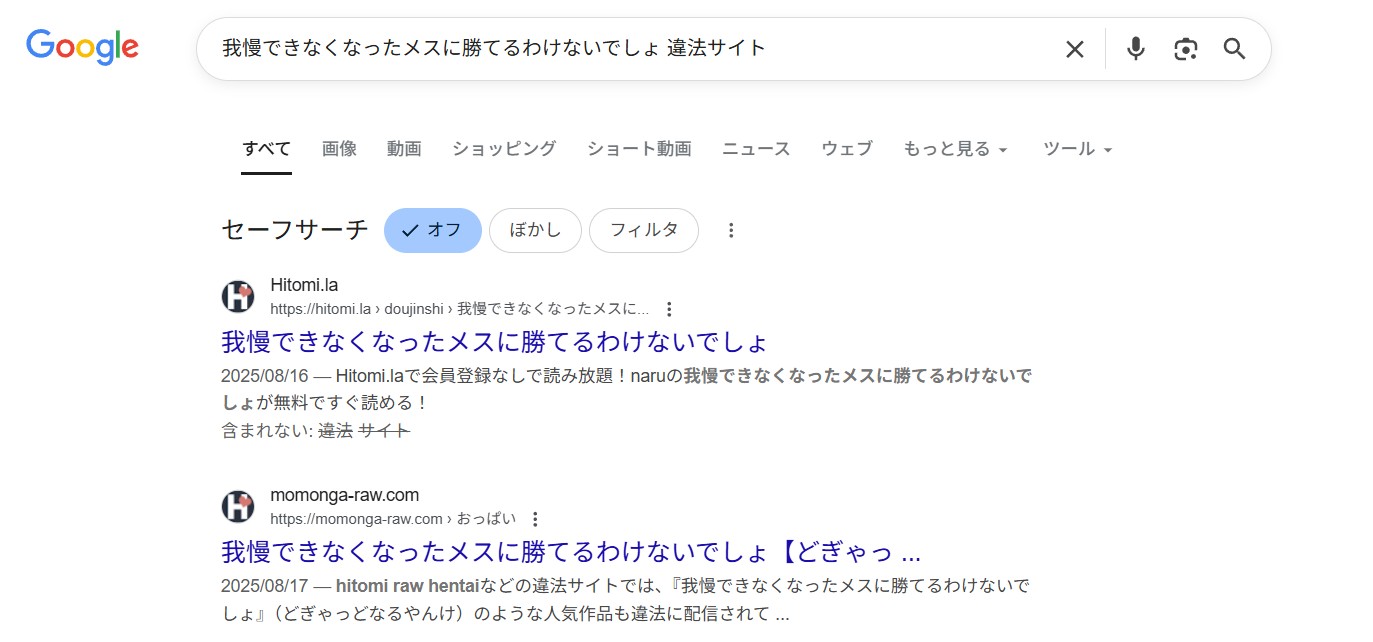The height and width of the screenshot is (642, 1373).
Task: Open the Hitomi.la result link
Action: pos(493,342)
